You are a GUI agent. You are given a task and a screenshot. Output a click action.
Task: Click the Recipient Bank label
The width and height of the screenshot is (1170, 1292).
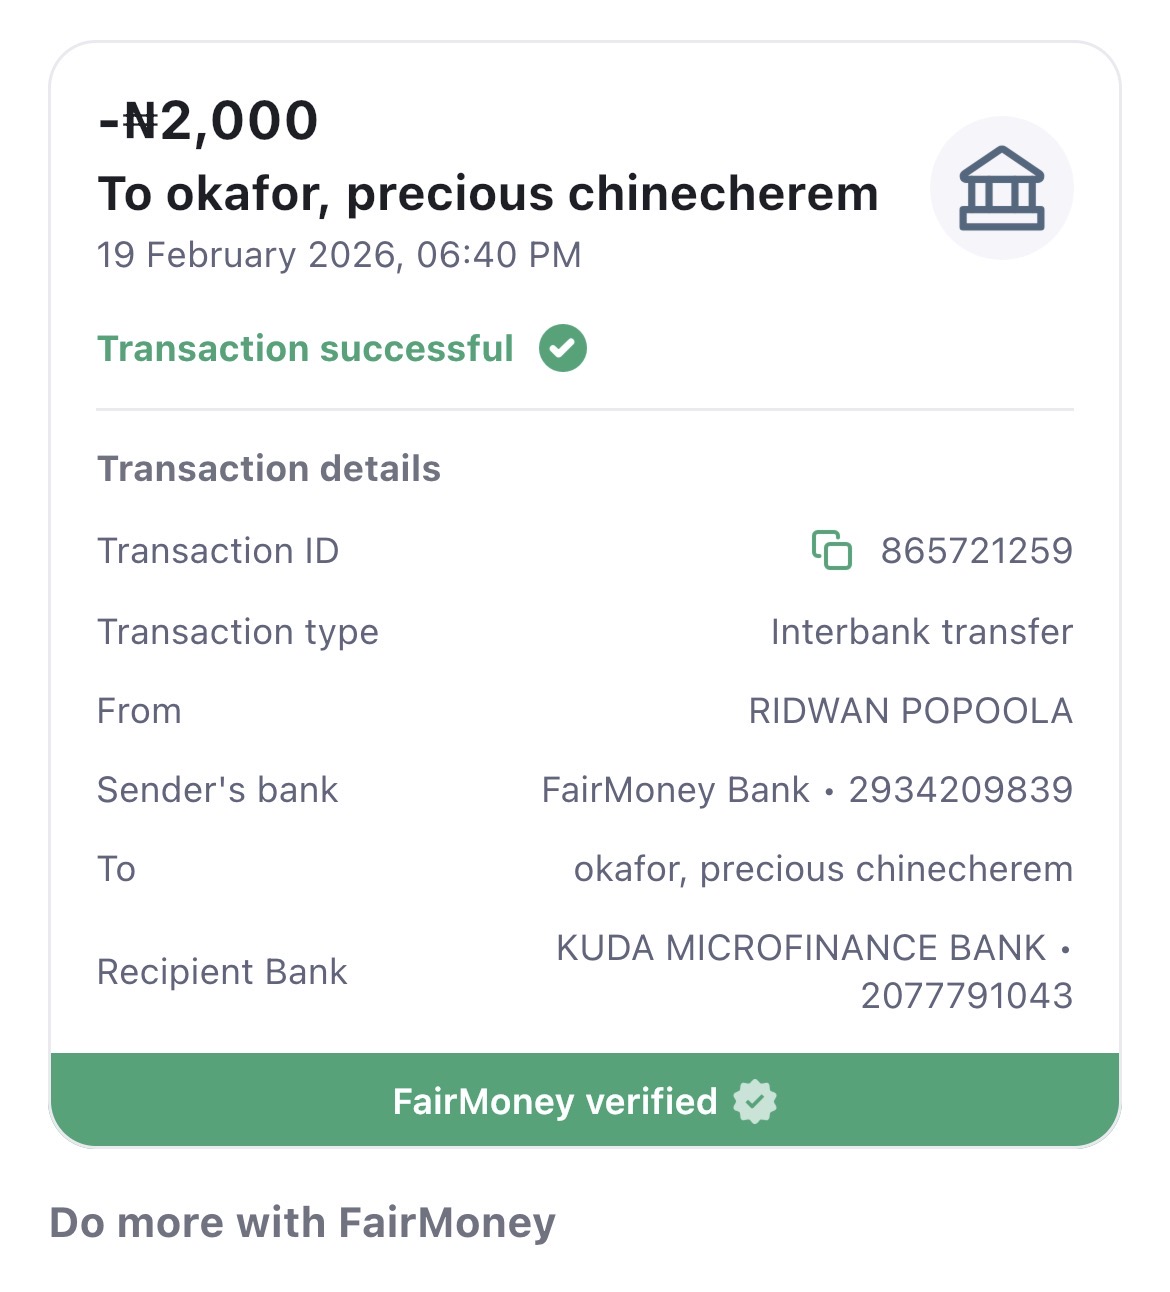(222, 972)
